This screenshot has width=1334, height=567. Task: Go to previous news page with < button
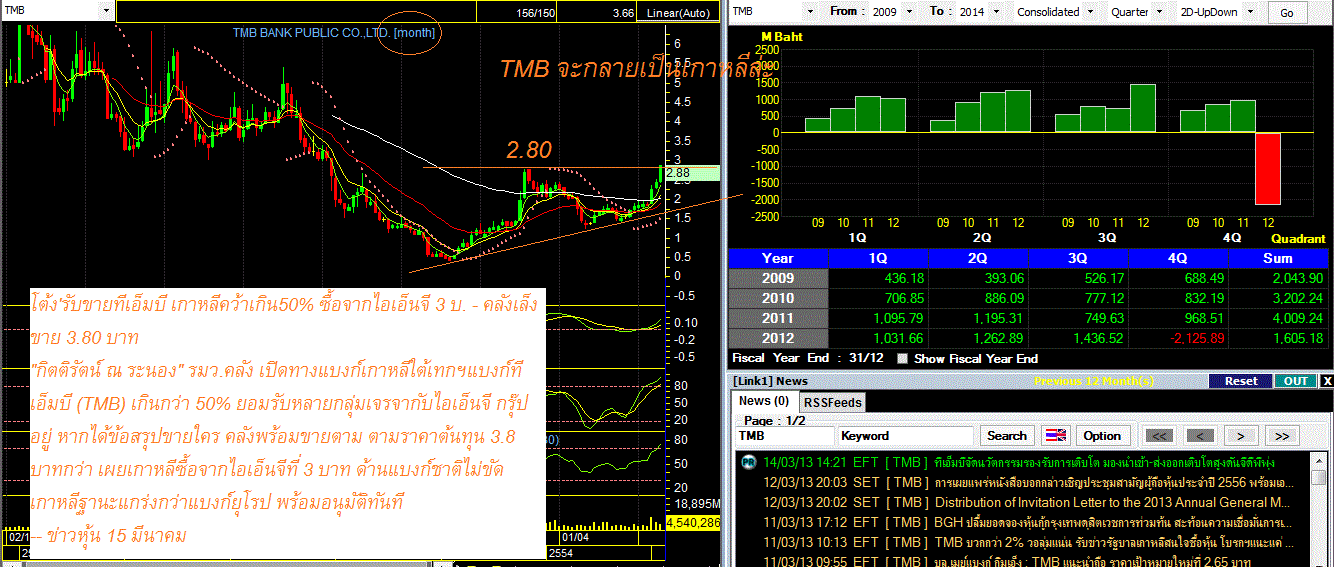pyautogui.click(x=1200, y=436)
